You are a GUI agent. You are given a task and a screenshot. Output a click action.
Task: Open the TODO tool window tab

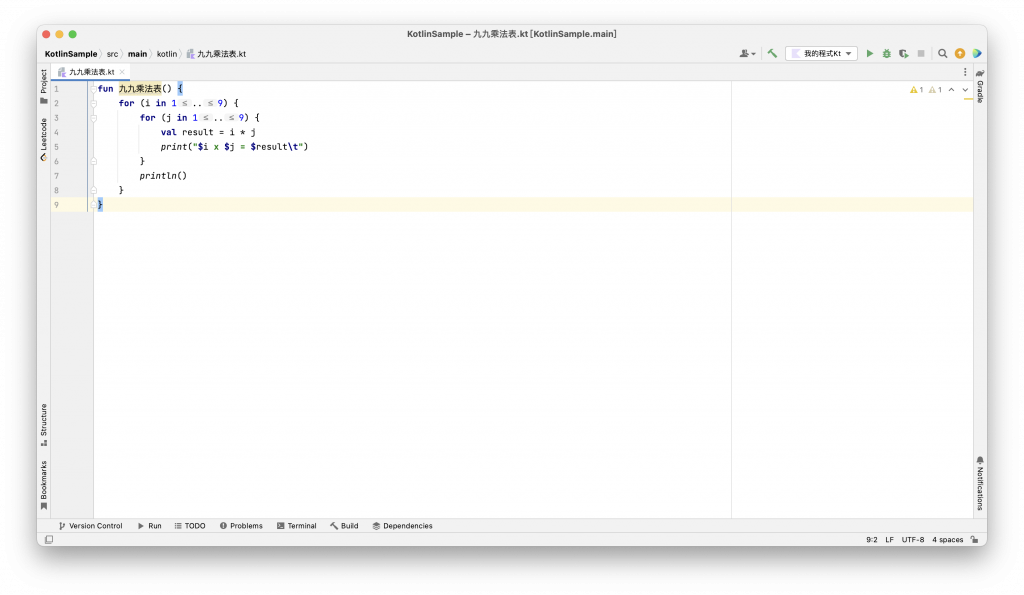(x=190, y=526)
